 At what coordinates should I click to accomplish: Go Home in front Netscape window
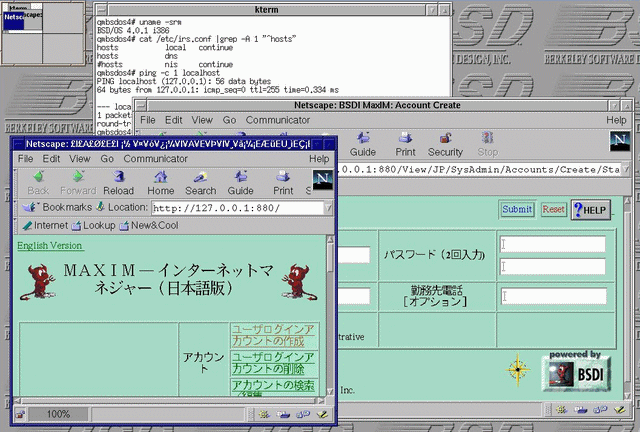(161, 182)
